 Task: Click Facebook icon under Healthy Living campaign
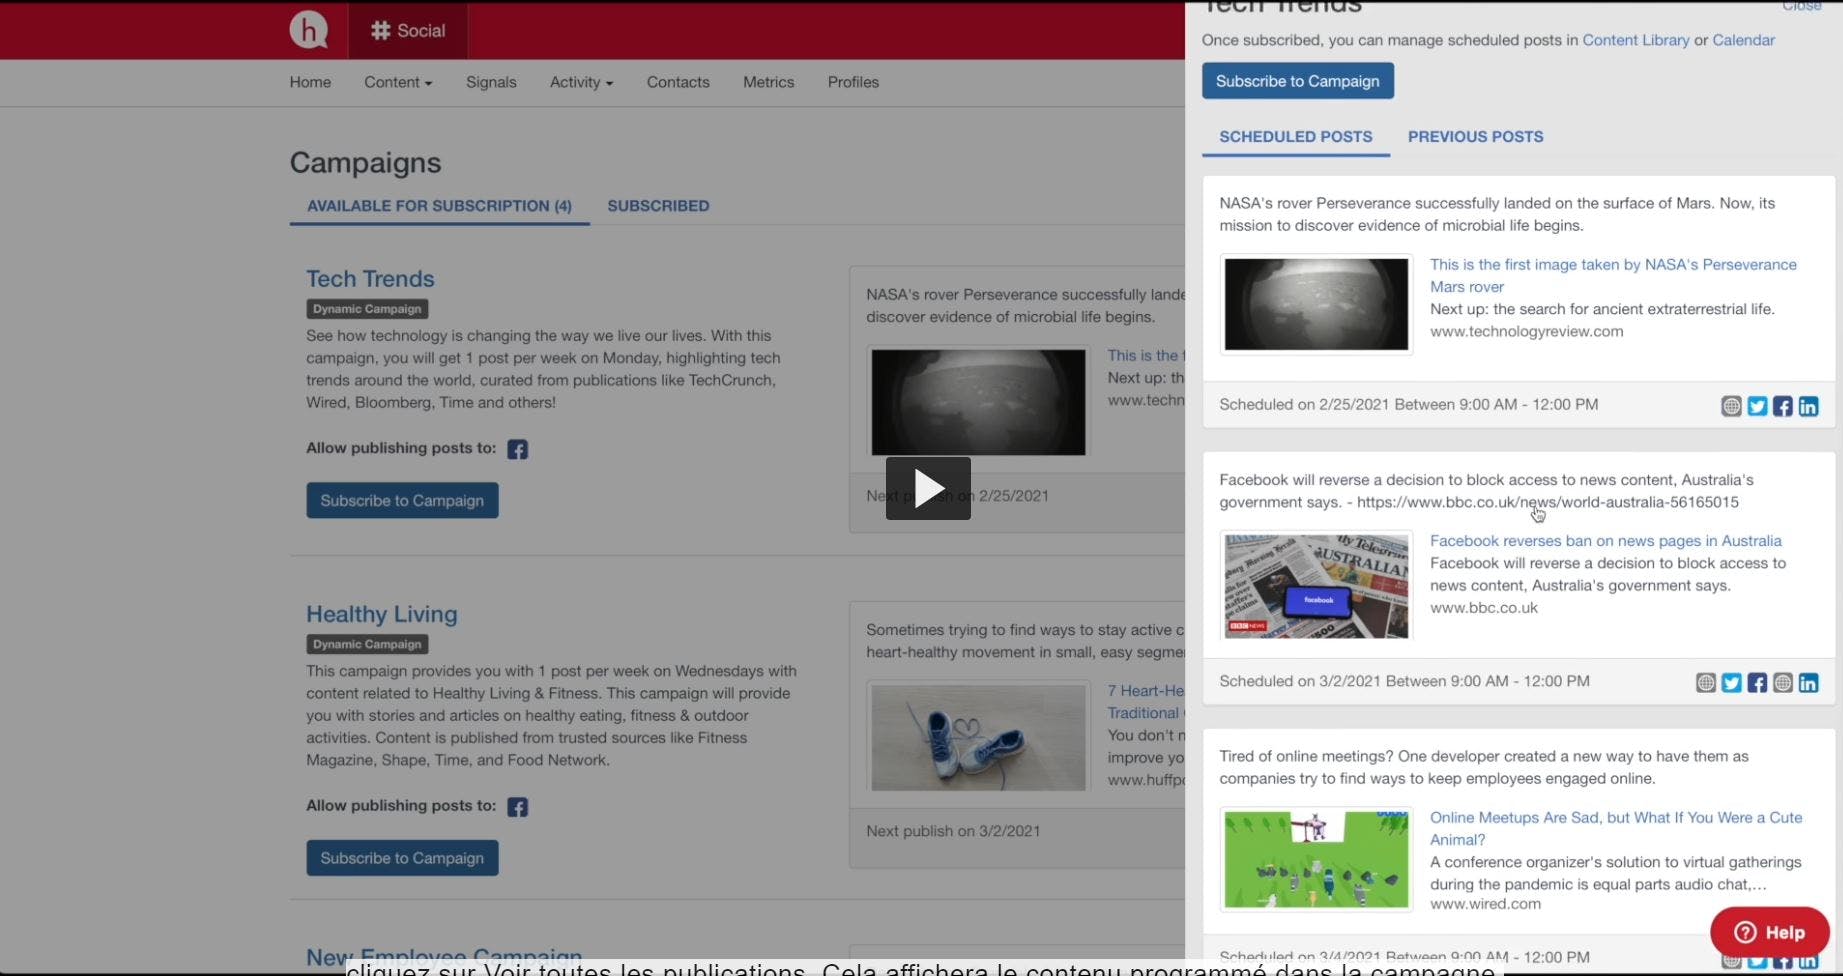pos(517,807)
